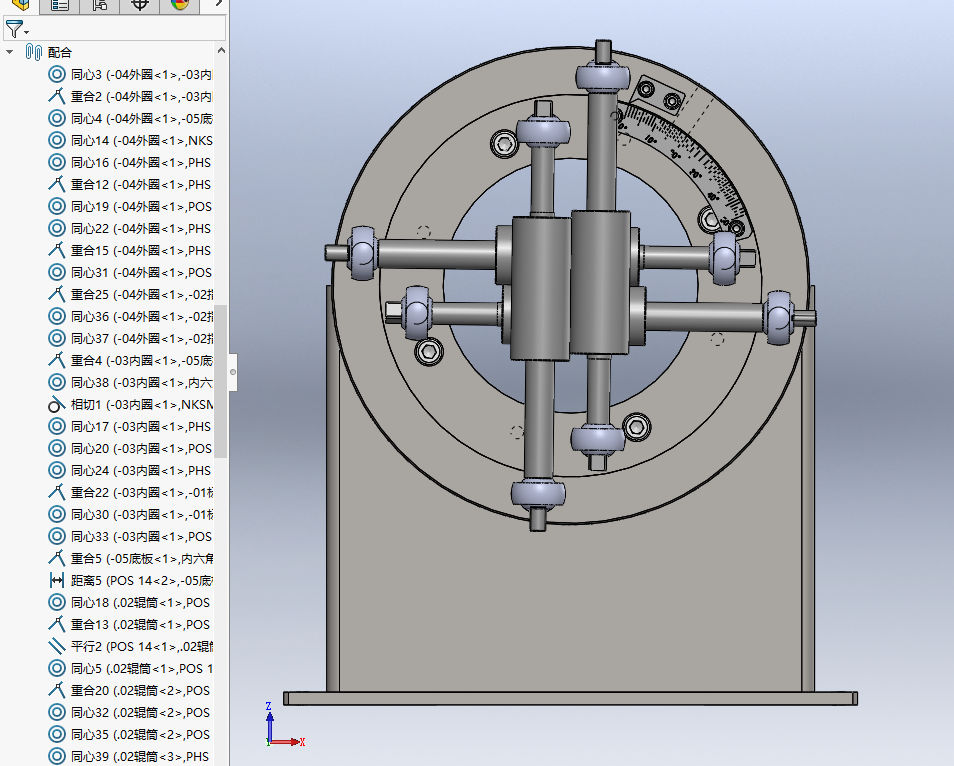Select concentric mate icon of 同心37
954x766 pixels.
coord(57,338)
